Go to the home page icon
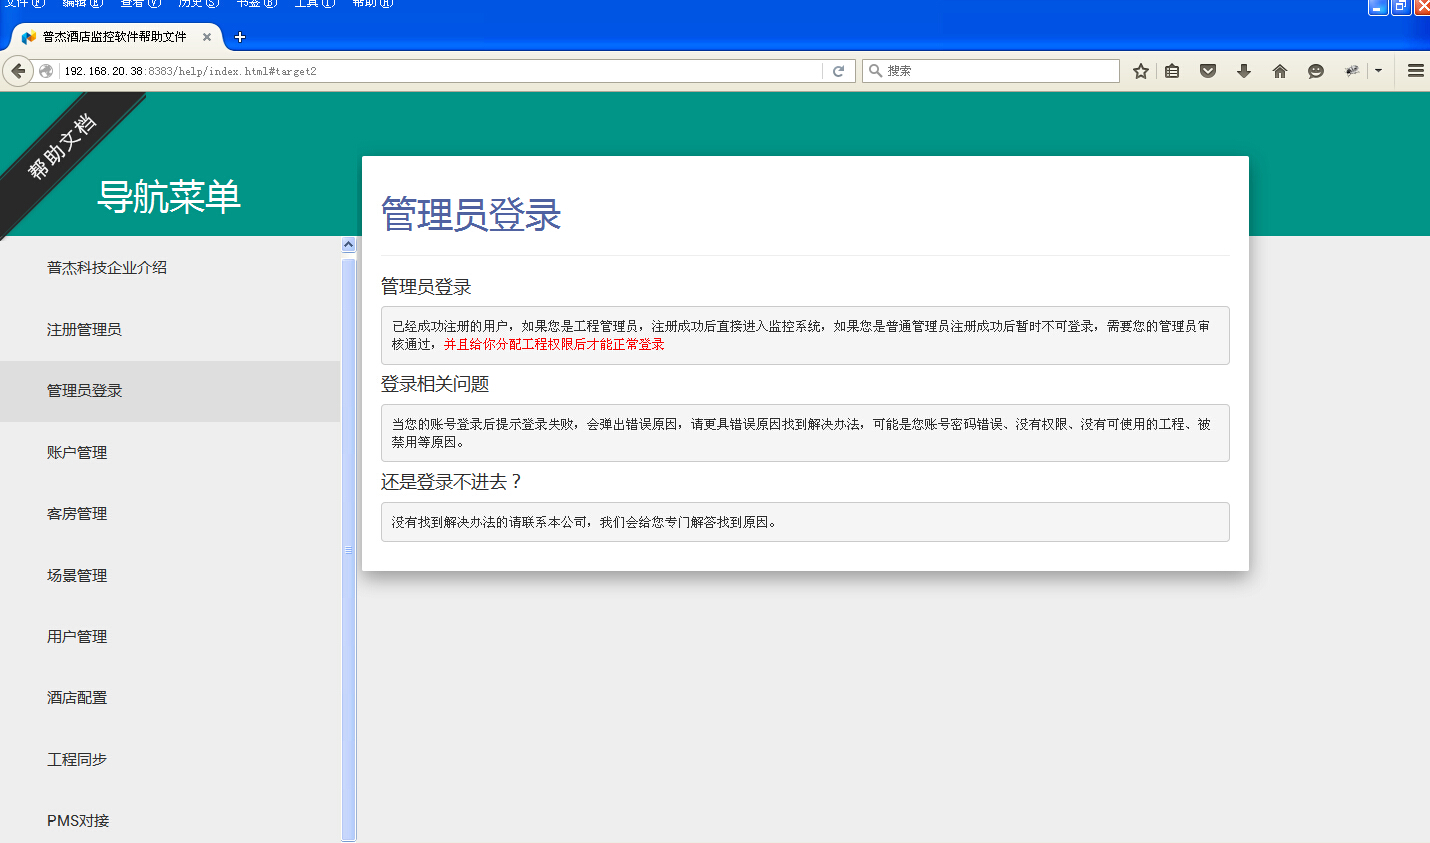This screenshot has width=1430, height=843. point(1280,71)
